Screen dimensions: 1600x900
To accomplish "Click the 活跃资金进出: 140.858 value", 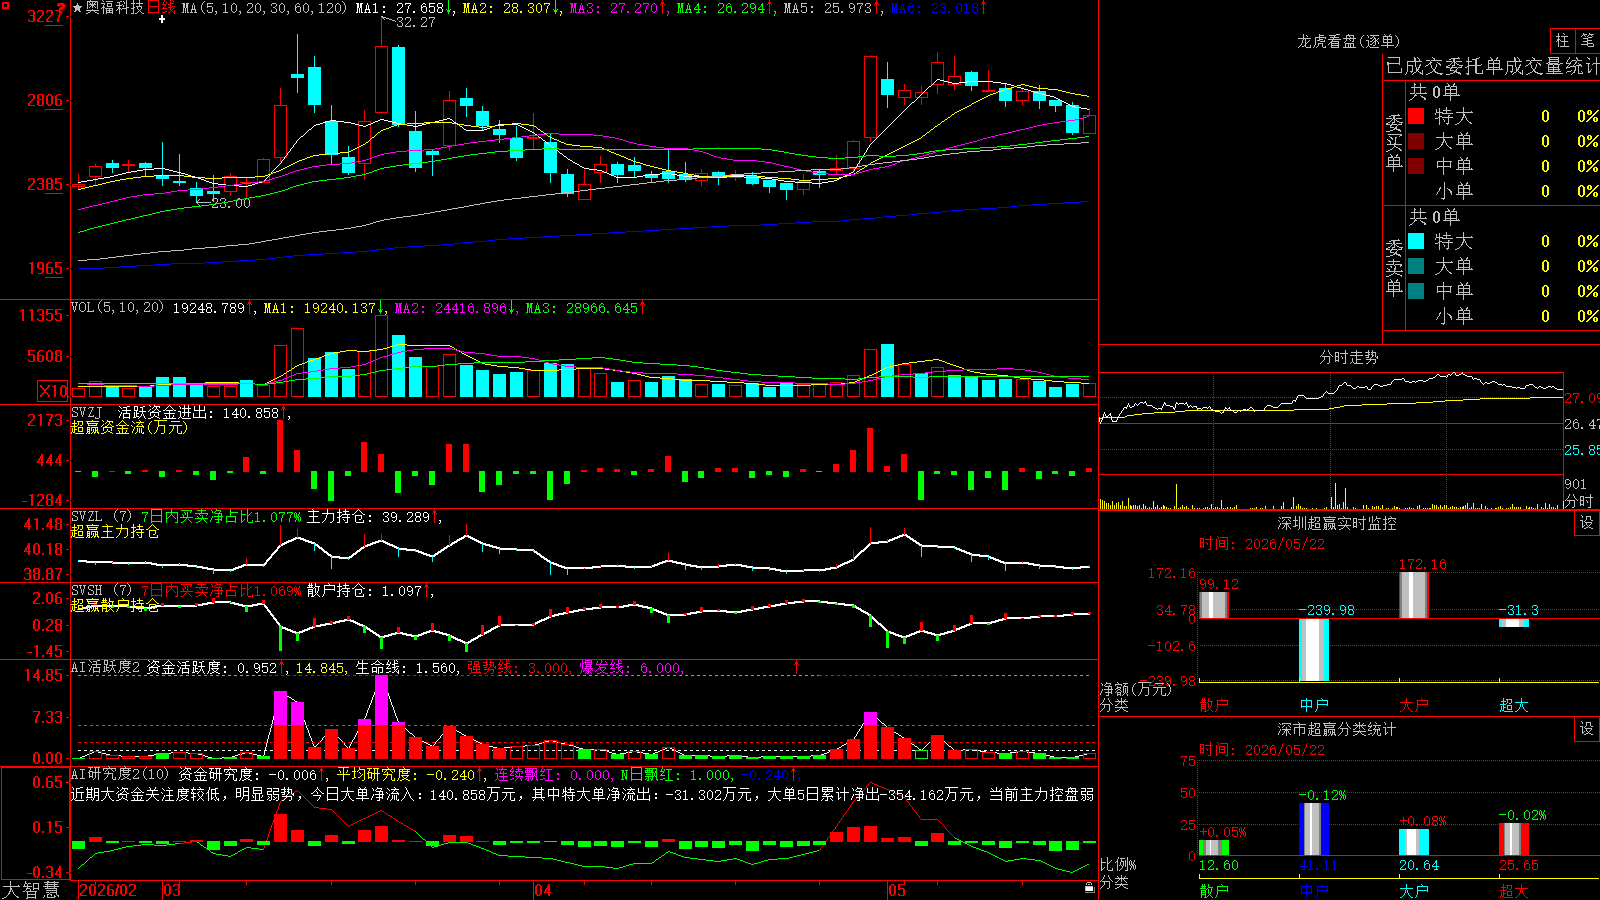I will (202, 413).
